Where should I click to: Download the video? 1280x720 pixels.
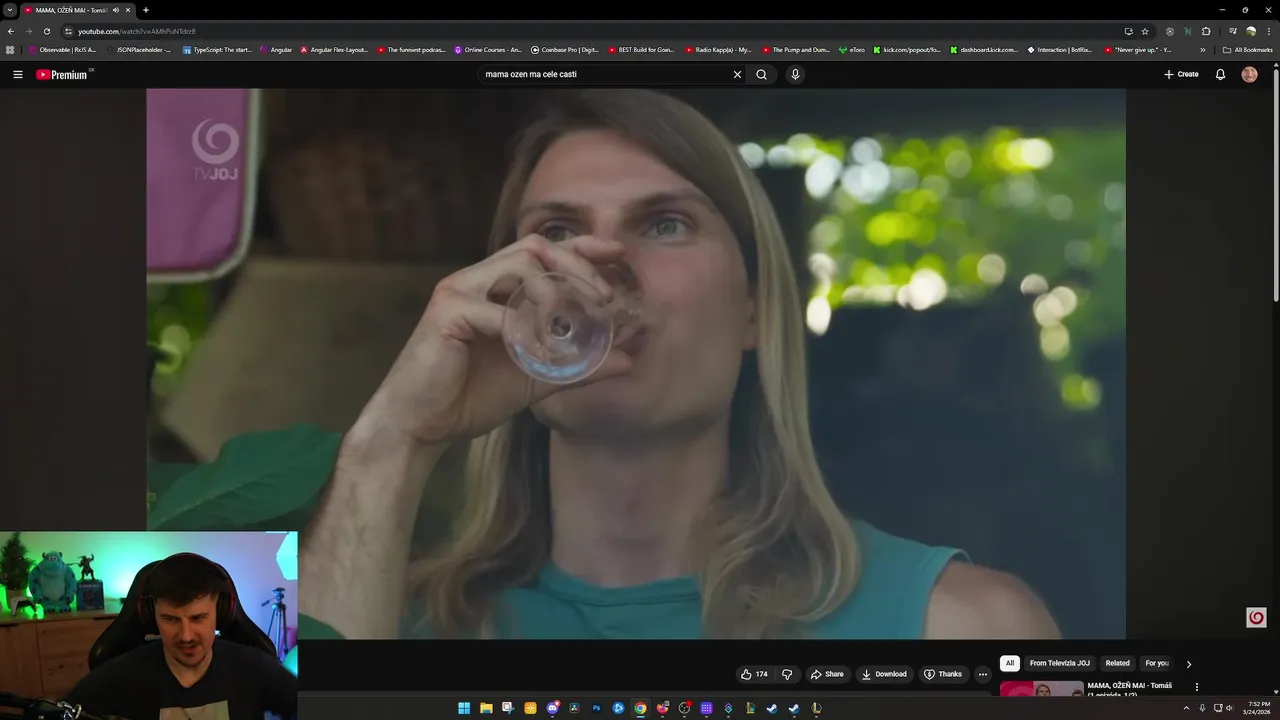884,674
